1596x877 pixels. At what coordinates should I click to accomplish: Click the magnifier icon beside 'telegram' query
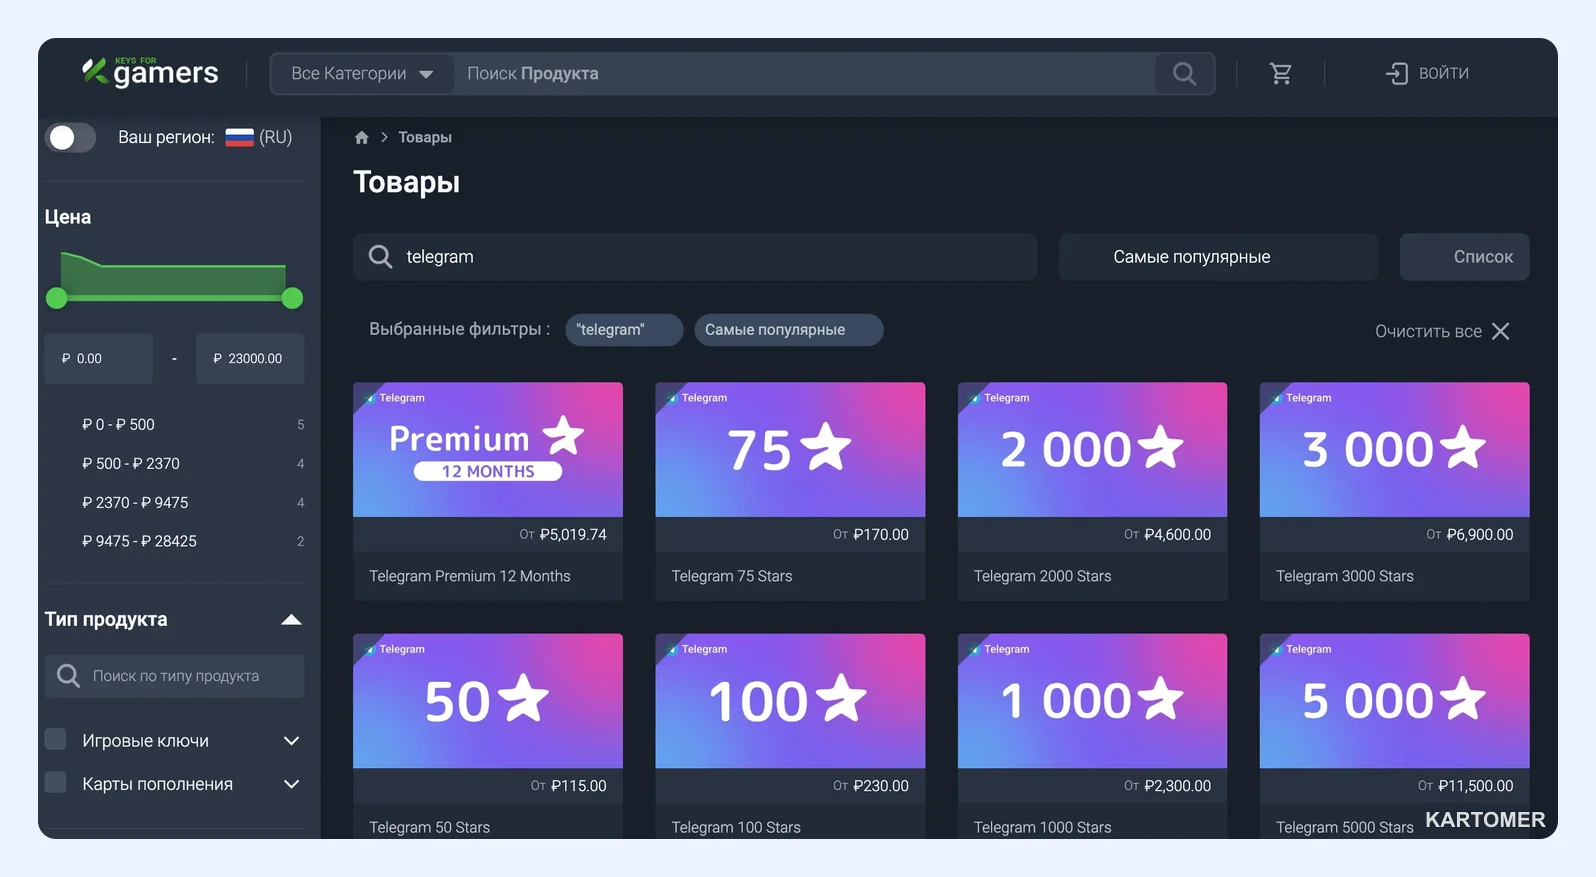coord(380,257)
